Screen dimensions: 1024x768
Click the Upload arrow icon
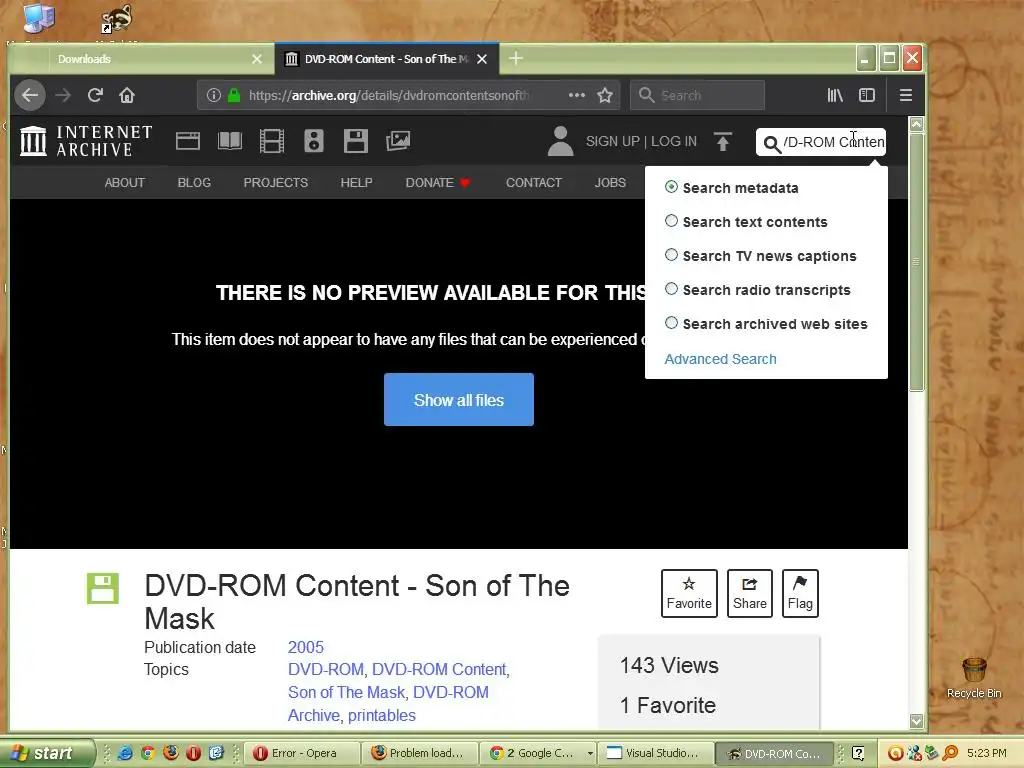(723, 141)
